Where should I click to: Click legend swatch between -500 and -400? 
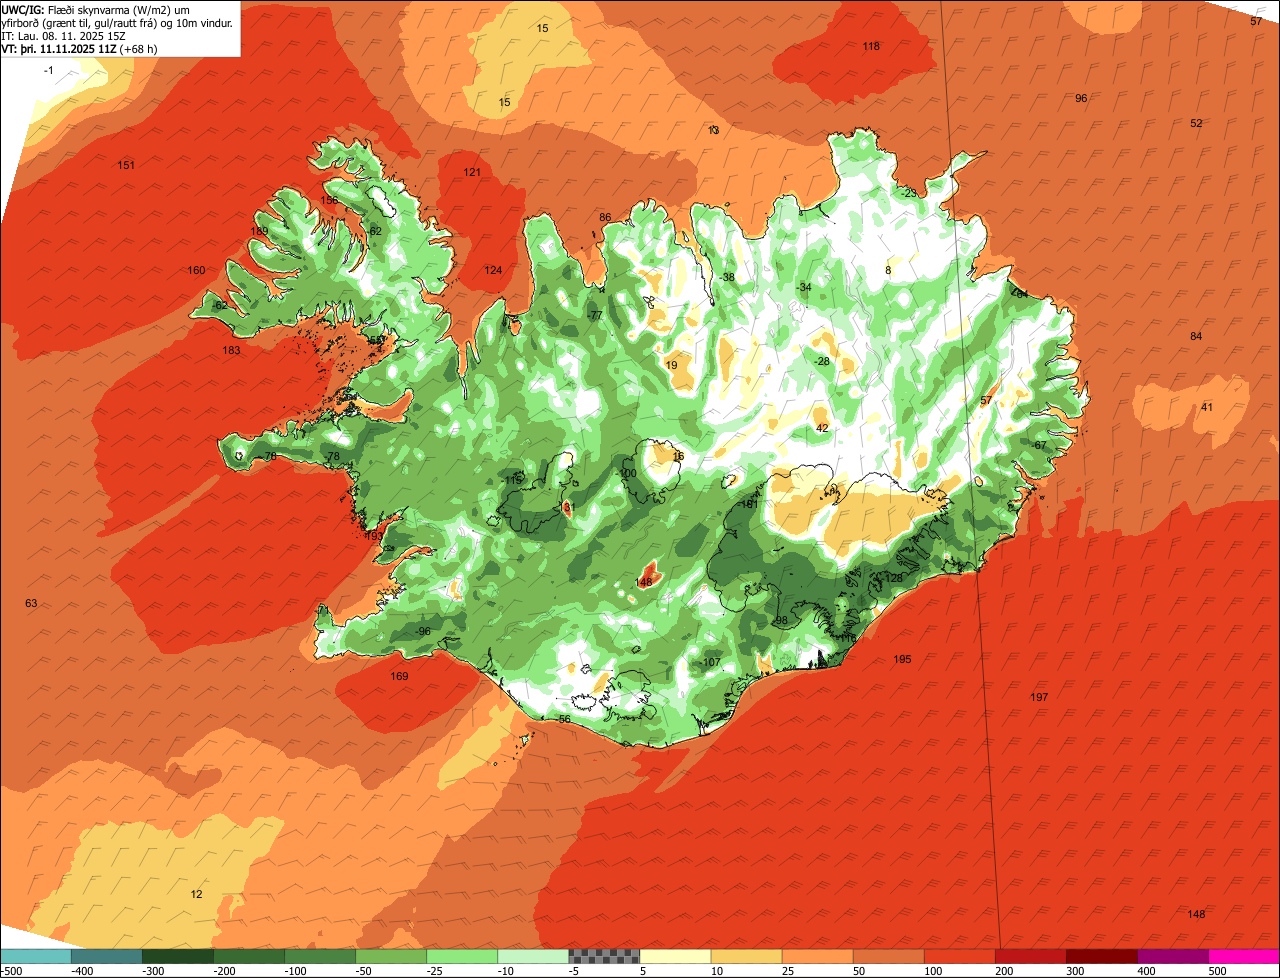pos(35,956)
